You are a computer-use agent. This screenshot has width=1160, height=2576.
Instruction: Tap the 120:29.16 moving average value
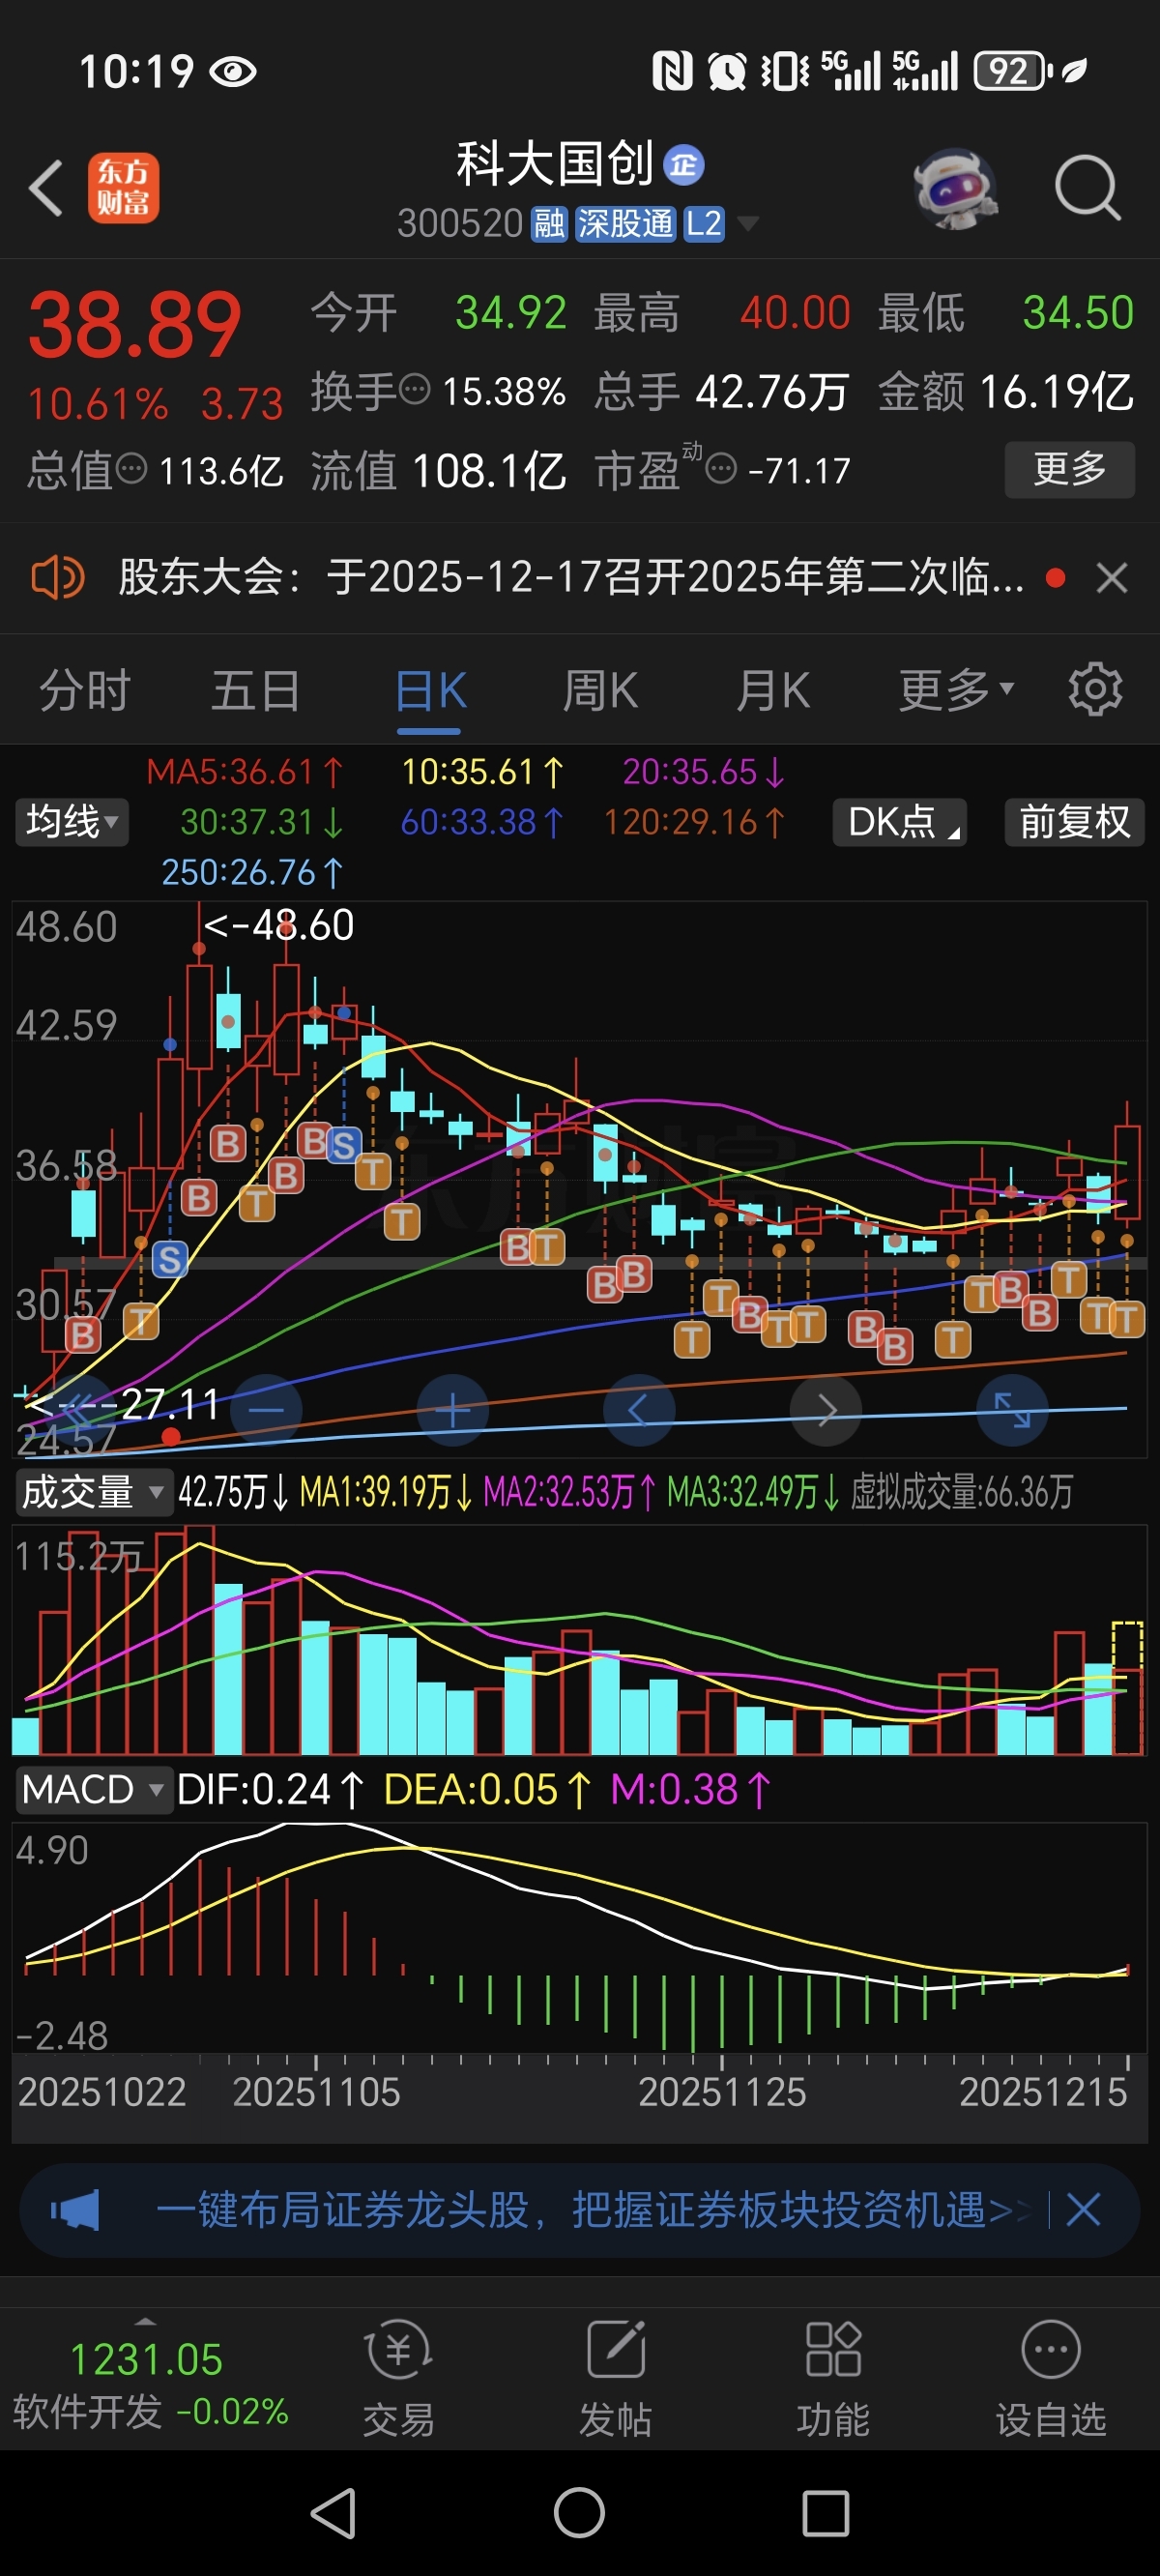[695, 822]
